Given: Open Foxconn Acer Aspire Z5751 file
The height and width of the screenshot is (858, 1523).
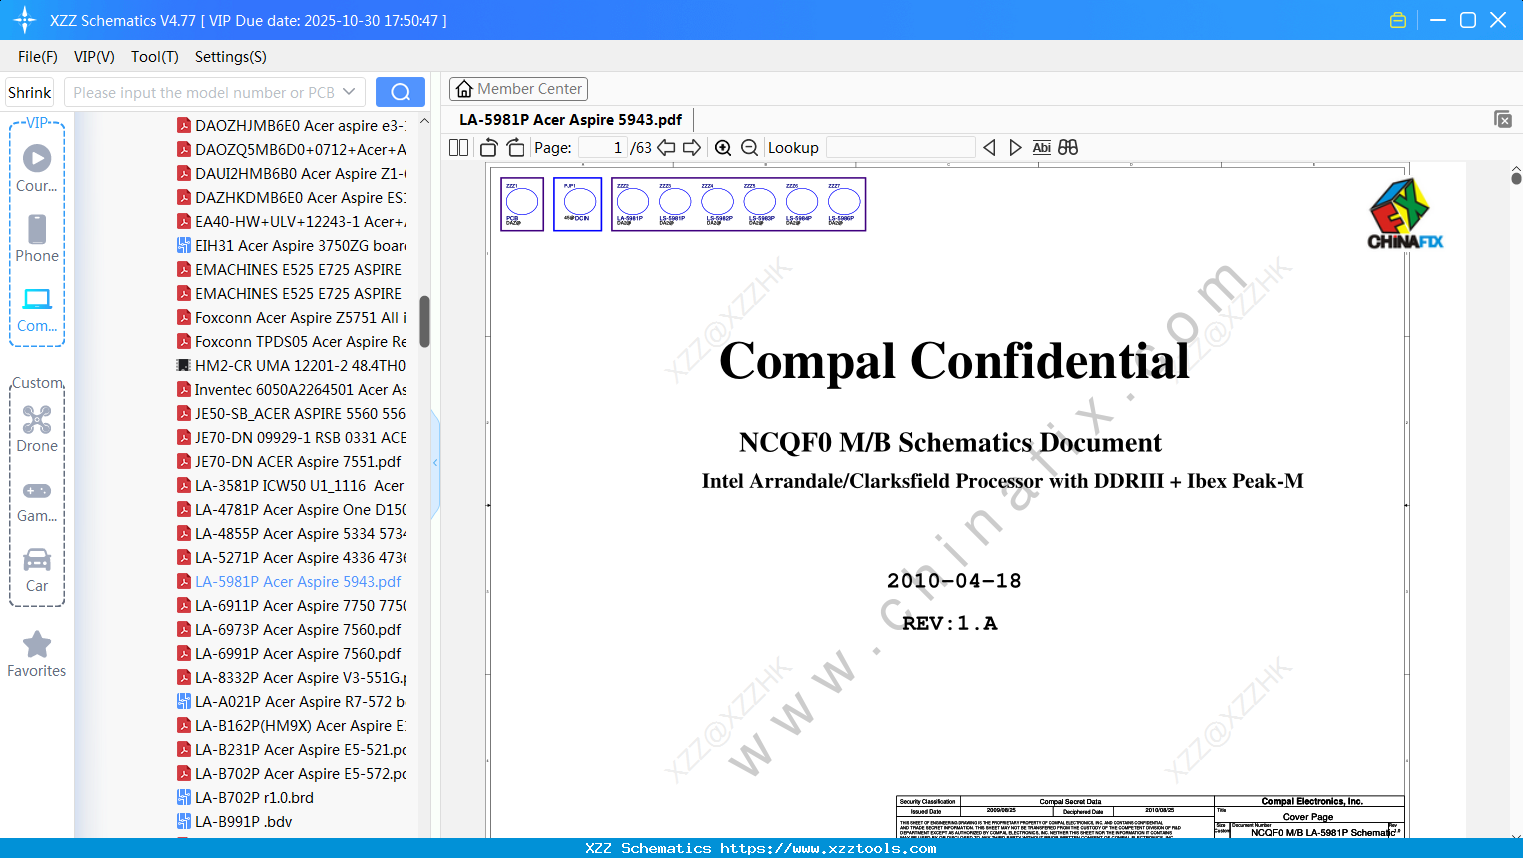Looking at the screenshot, I should (x=291, y=318).
